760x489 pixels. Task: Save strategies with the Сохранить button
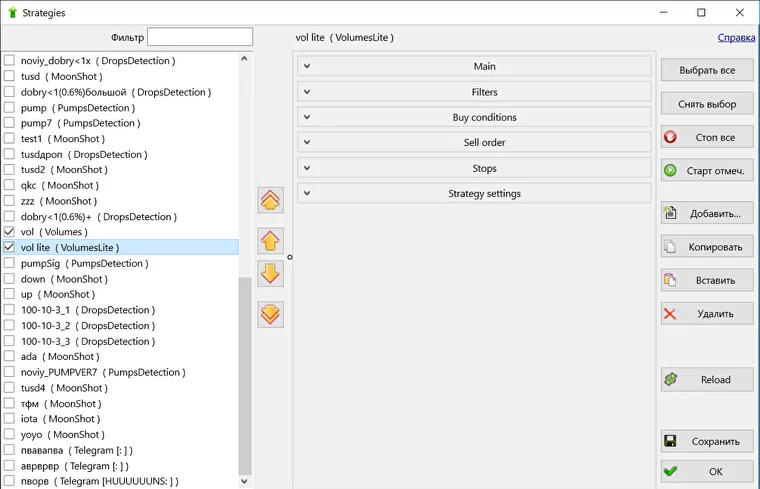(707, 441)
